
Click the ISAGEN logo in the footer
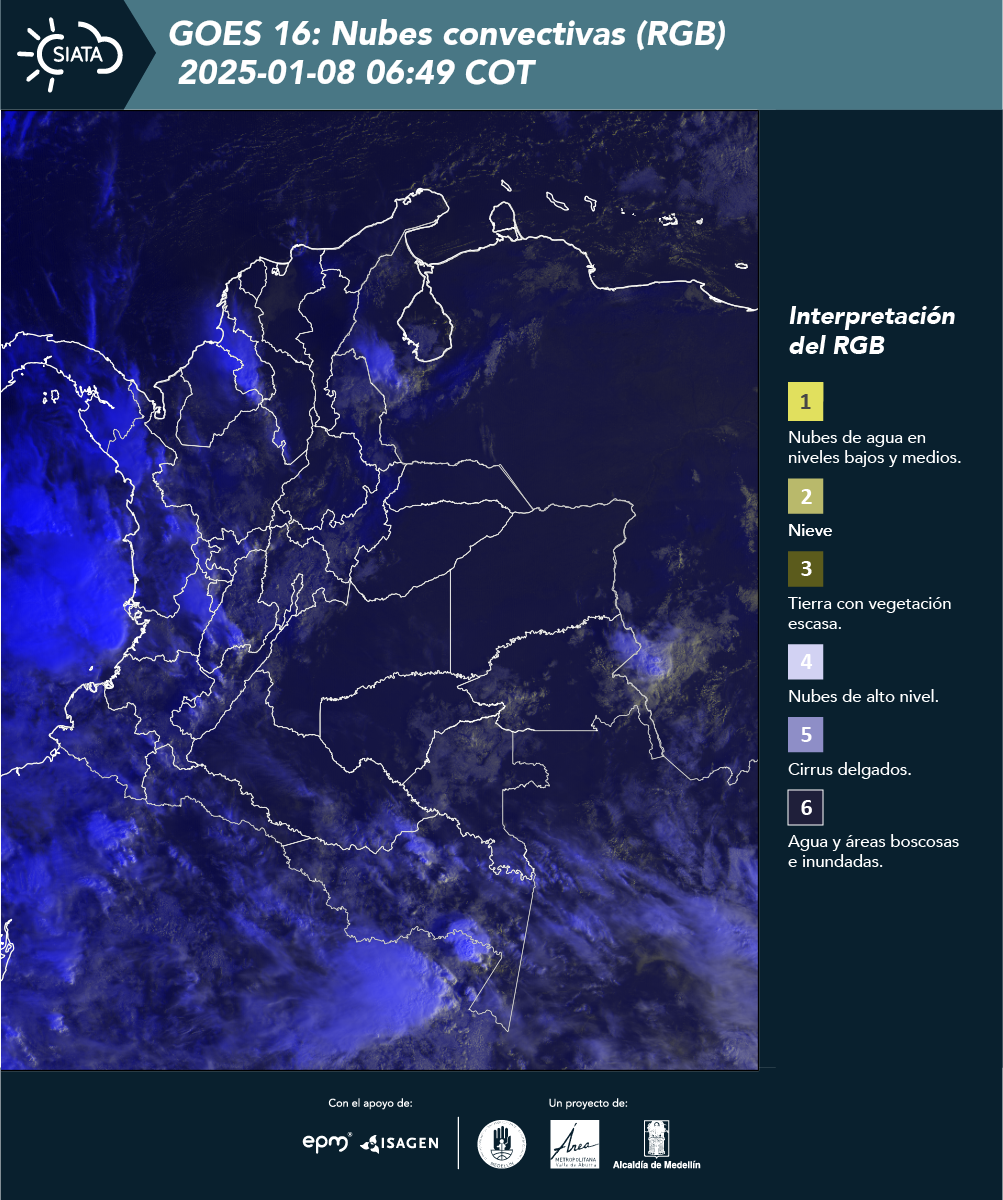click(x=399, y=1143)
